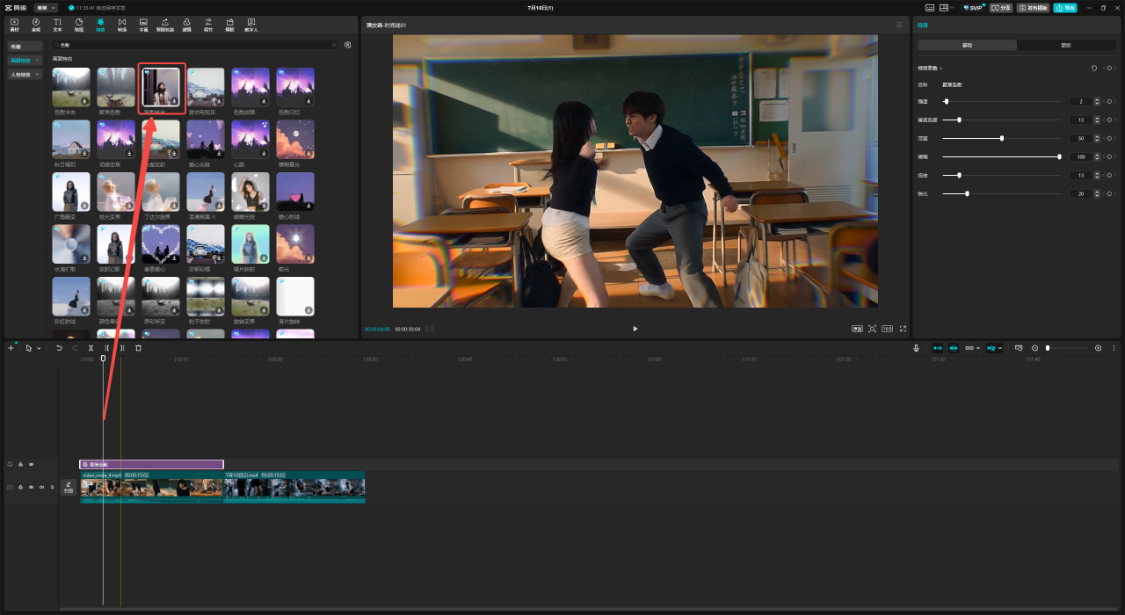Open the linkage dropdown arrow above the timeline
This screenshot has width=1125, height=615.
click(x=978, y=348)
